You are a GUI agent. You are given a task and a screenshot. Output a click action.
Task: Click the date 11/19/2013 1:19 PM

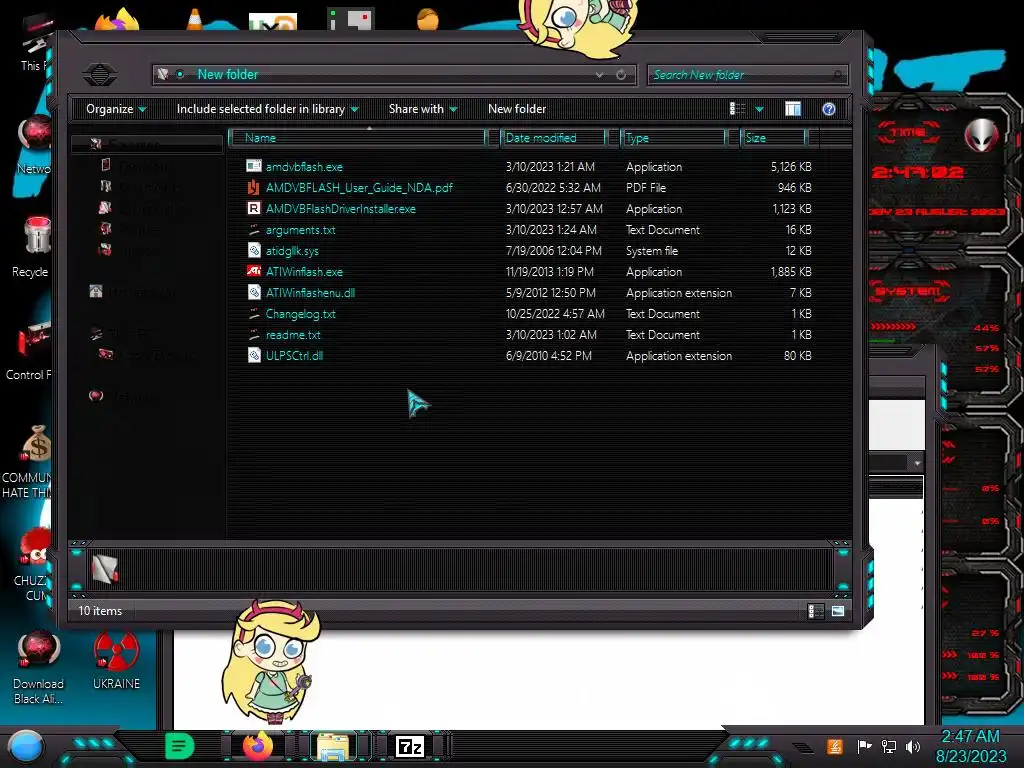coord(550,272)
